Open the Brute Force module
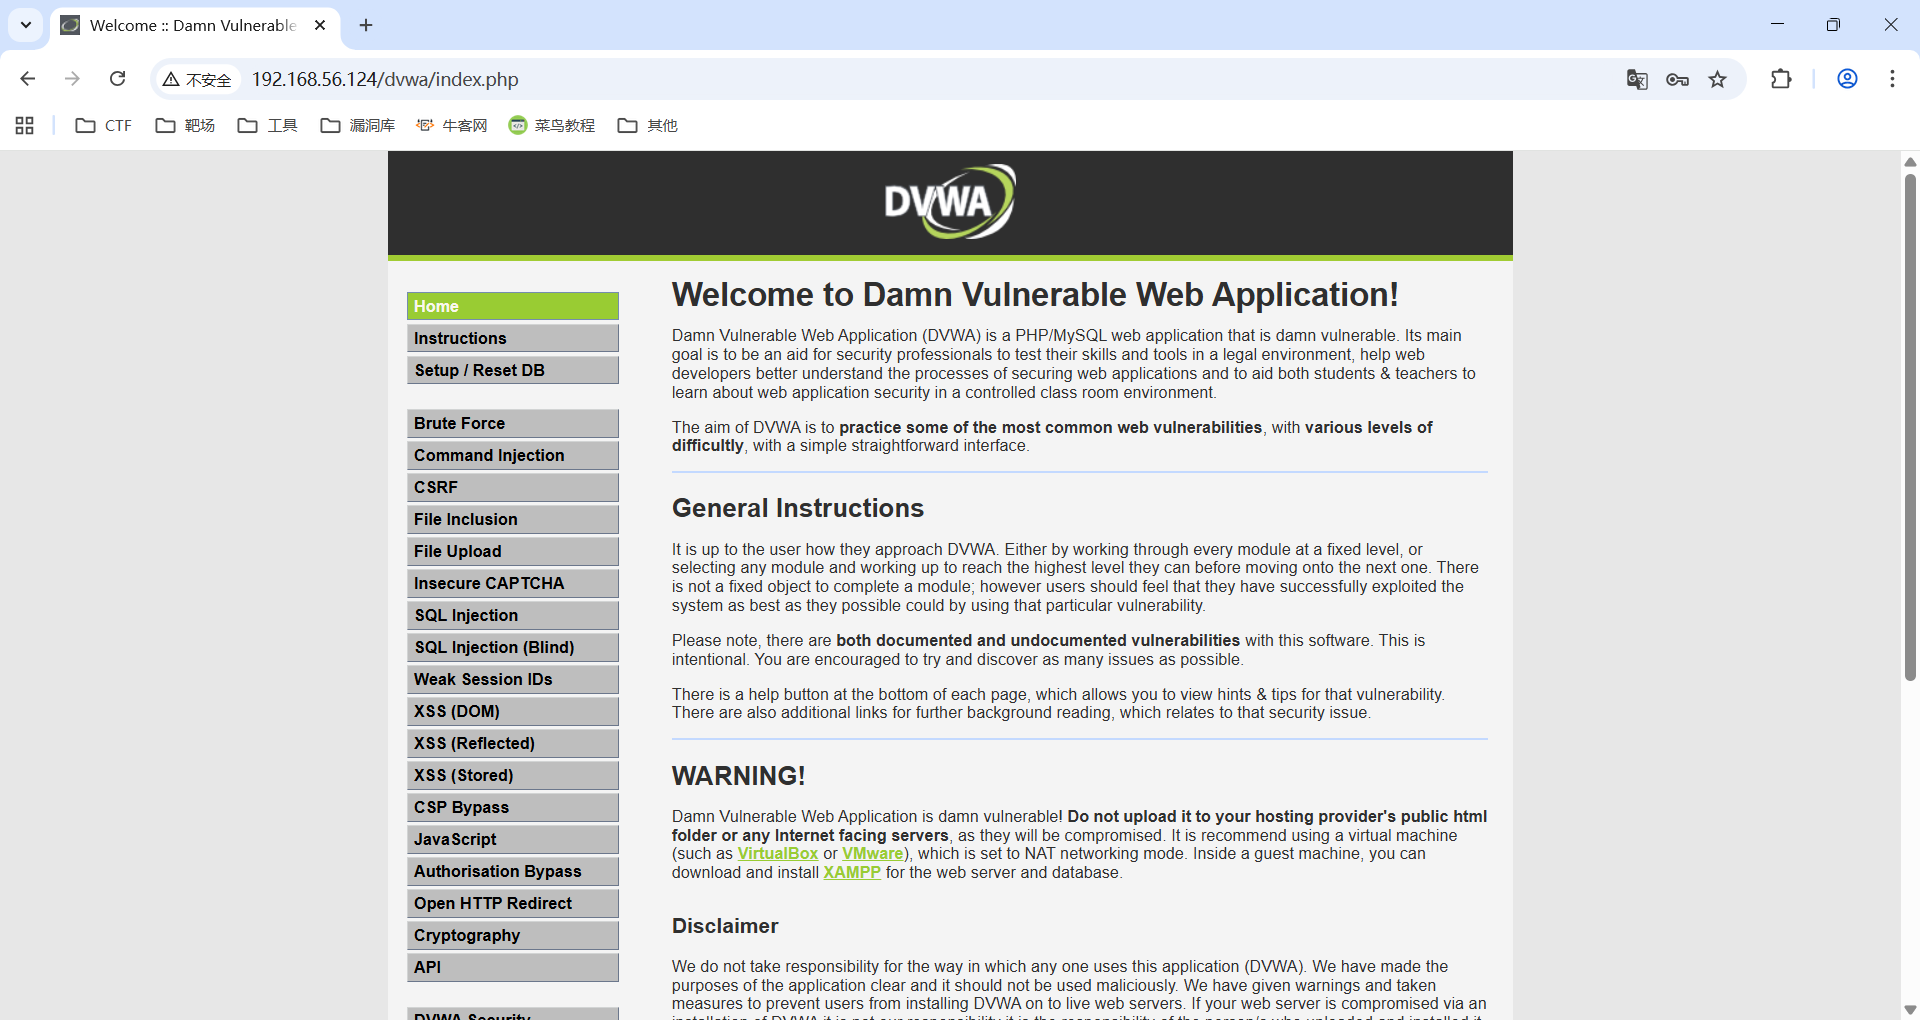 pyautogui.click(x=513, y=423)
